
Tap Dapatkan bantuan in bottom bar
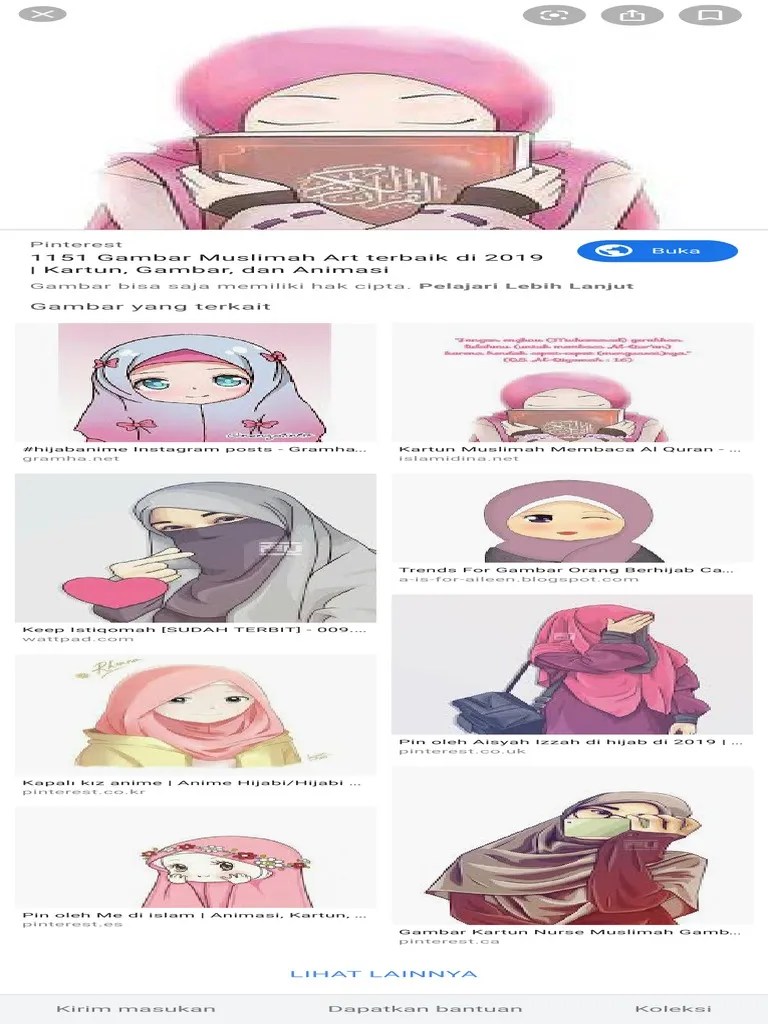click(x=425, y=1009)
